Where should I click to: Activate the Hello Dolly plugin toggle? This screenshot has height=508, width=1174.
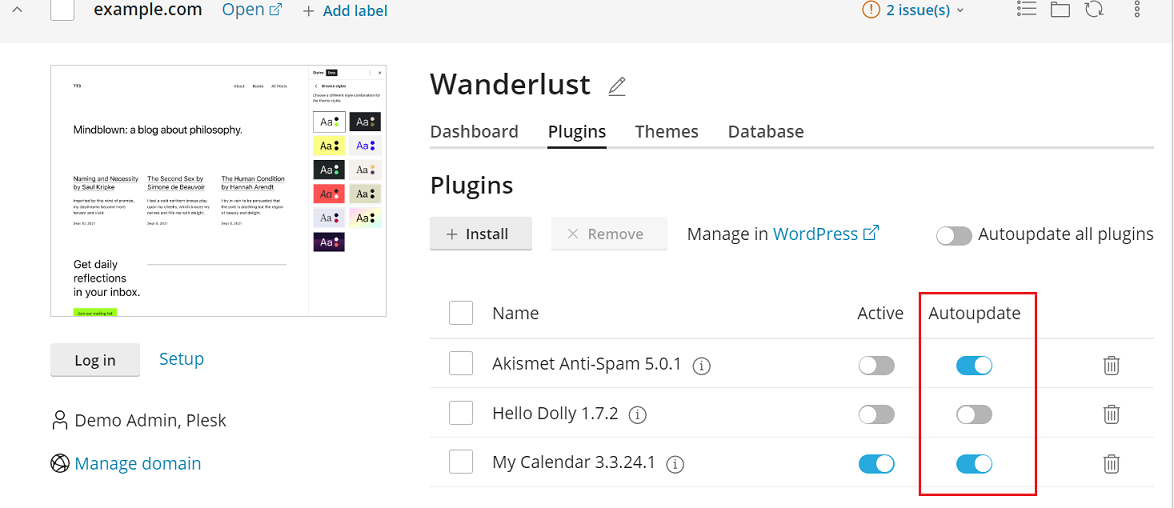pos(876,414)
